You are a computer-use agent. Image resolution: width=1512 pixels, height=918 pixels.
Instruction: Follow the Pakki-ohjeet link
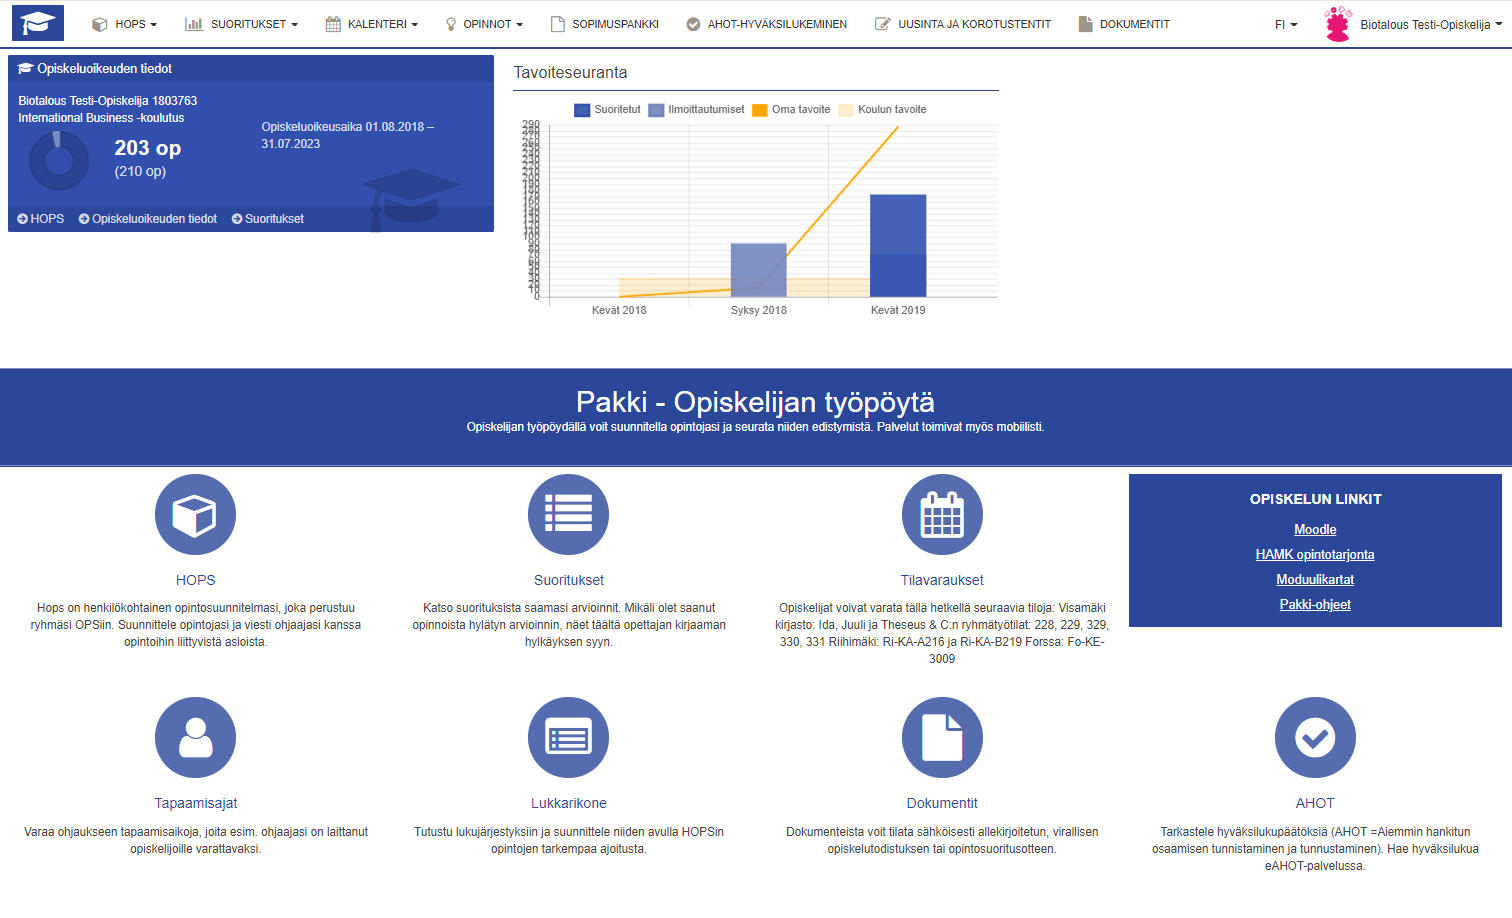pyautogui.click(x=1315, y=605)
